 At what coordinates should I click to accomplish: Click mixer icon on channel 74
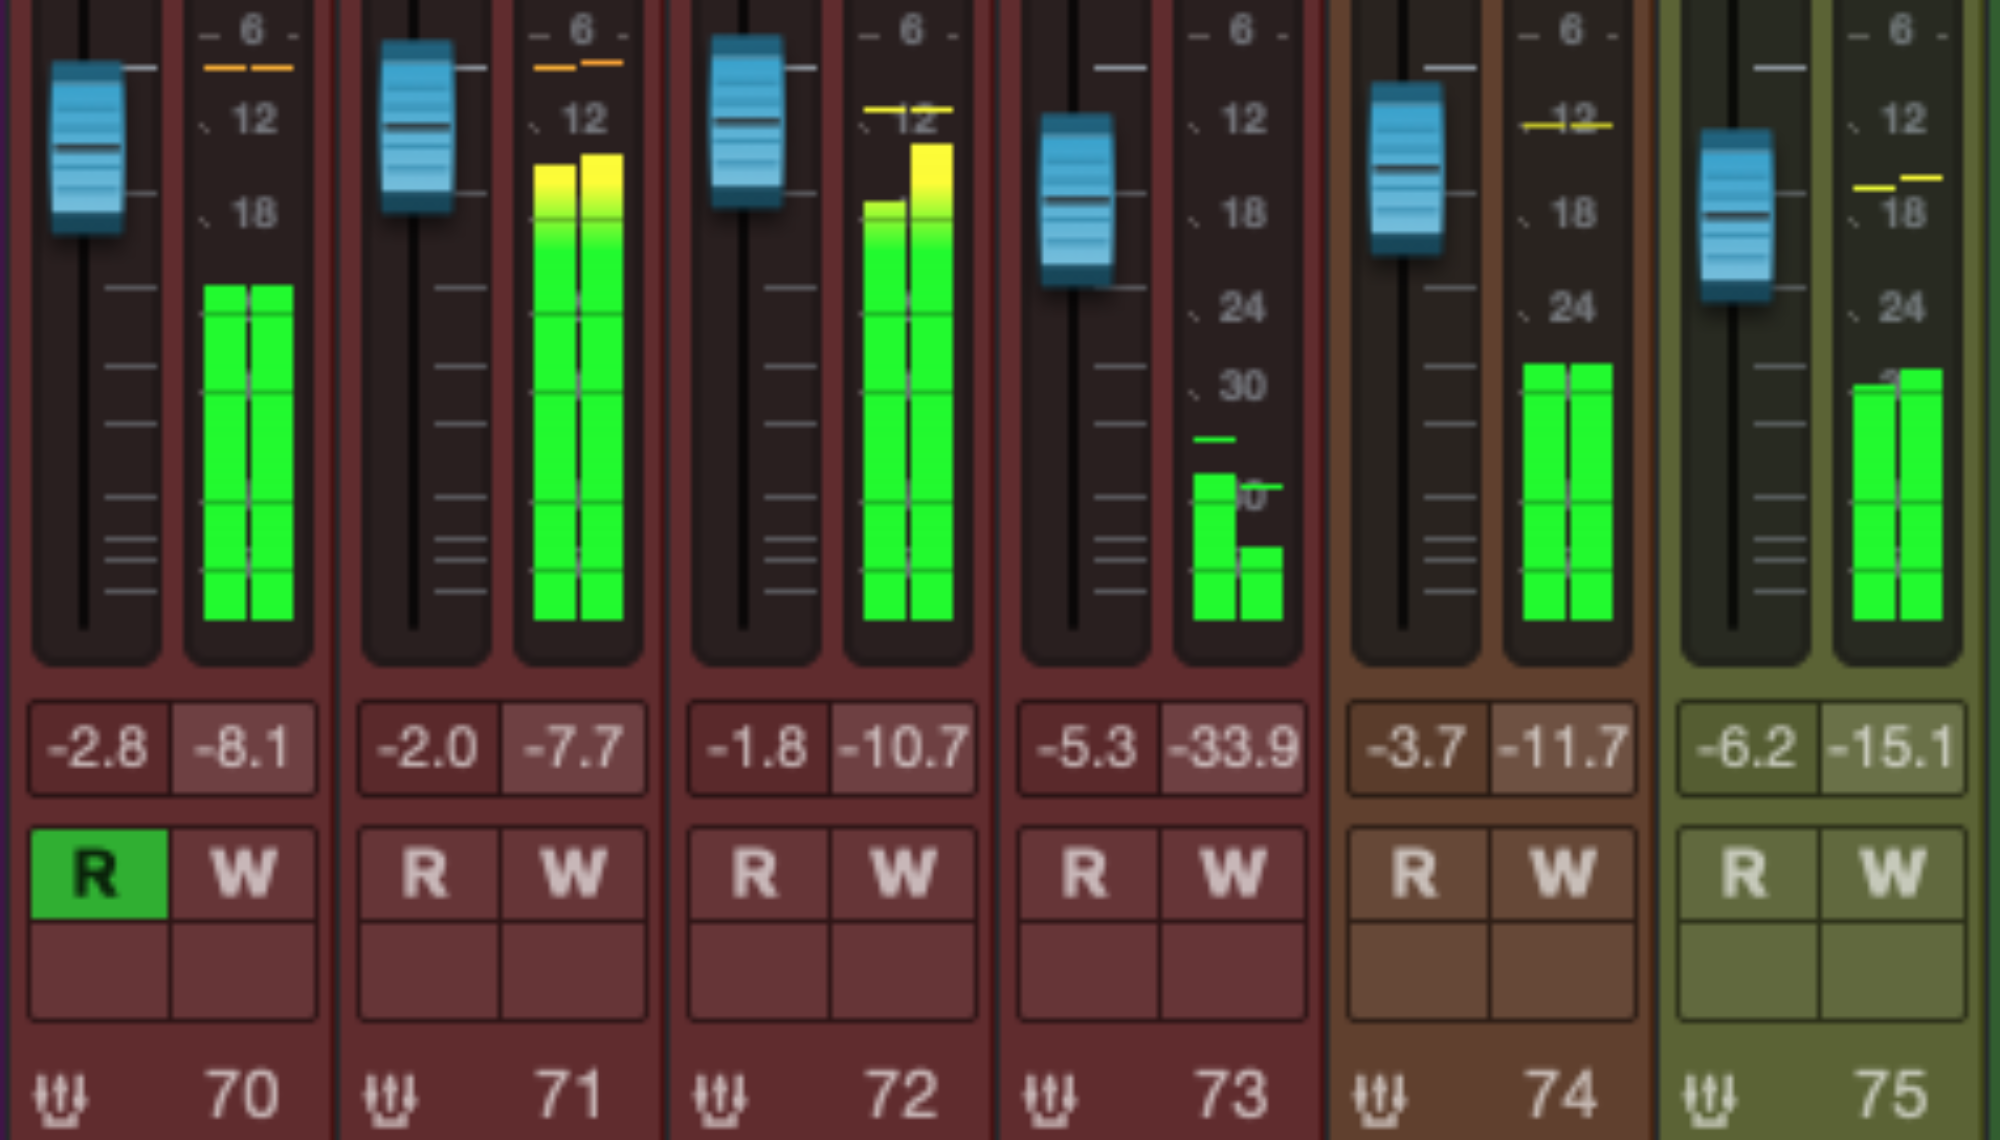pos(1380,1098)
